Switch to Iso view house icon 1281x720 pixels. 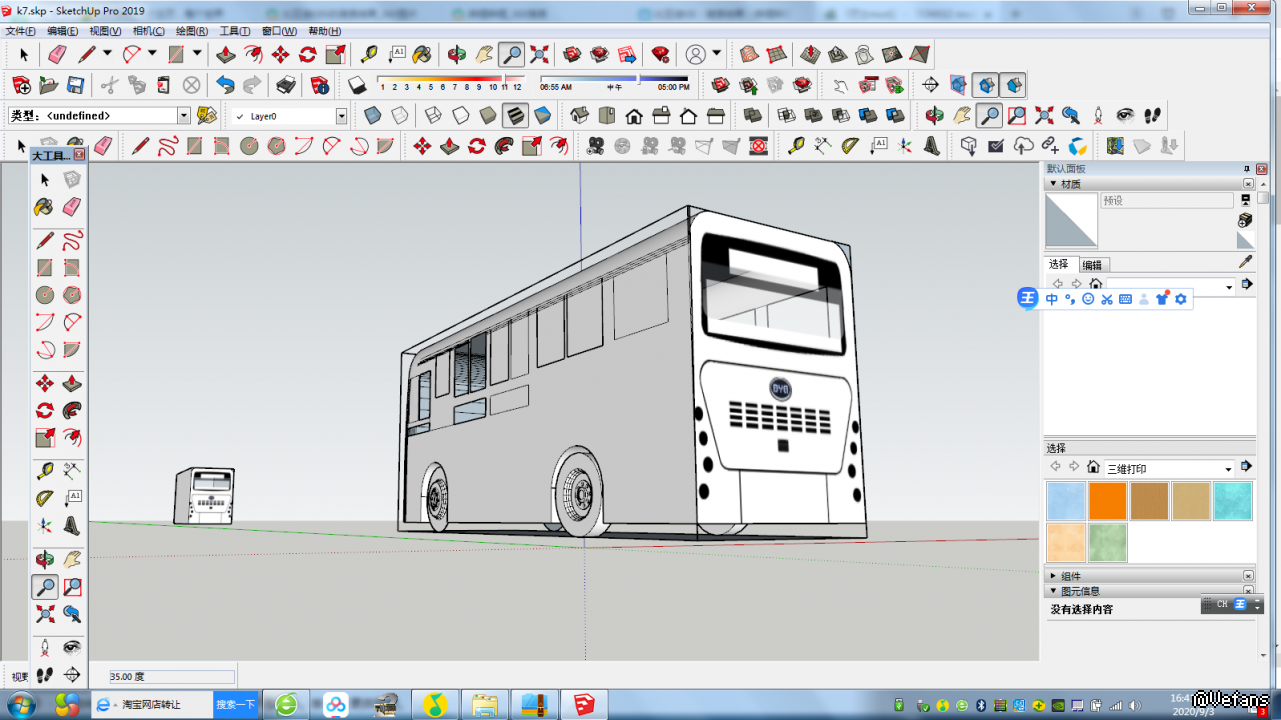pyautogui.click(x=580, y=115)
